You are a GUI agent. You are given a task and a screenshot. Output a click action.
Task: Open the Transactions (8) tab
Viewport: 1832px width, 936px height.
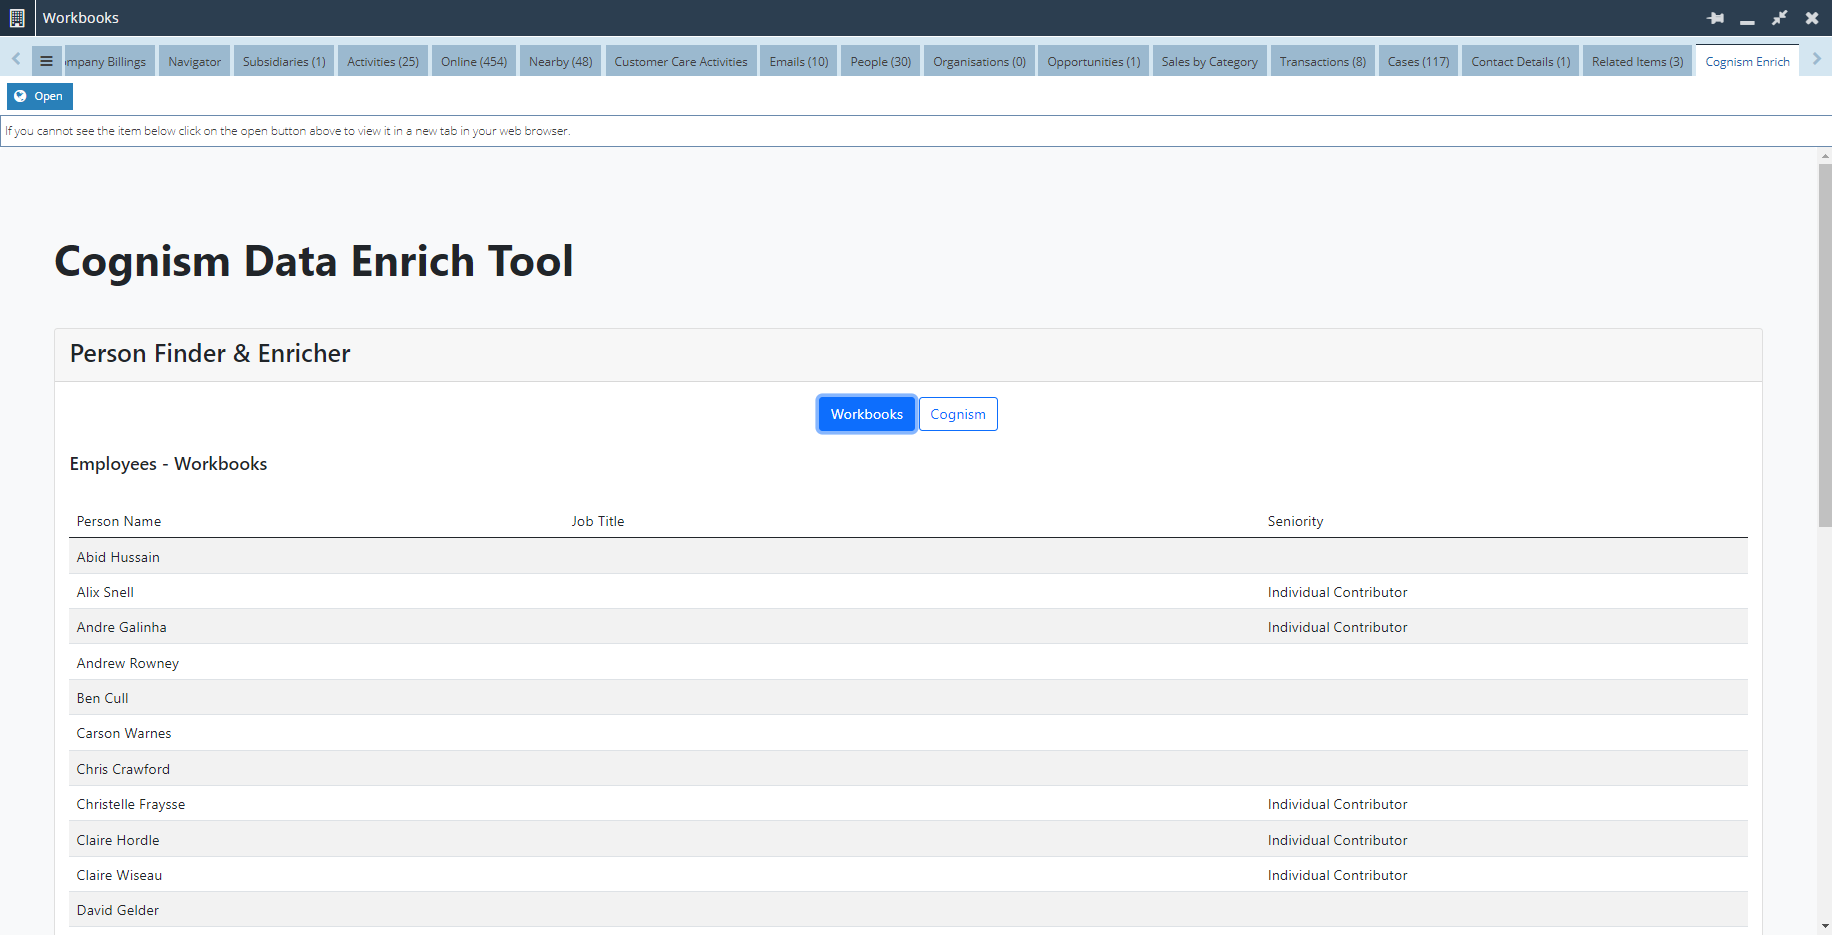coord(1322,61)
